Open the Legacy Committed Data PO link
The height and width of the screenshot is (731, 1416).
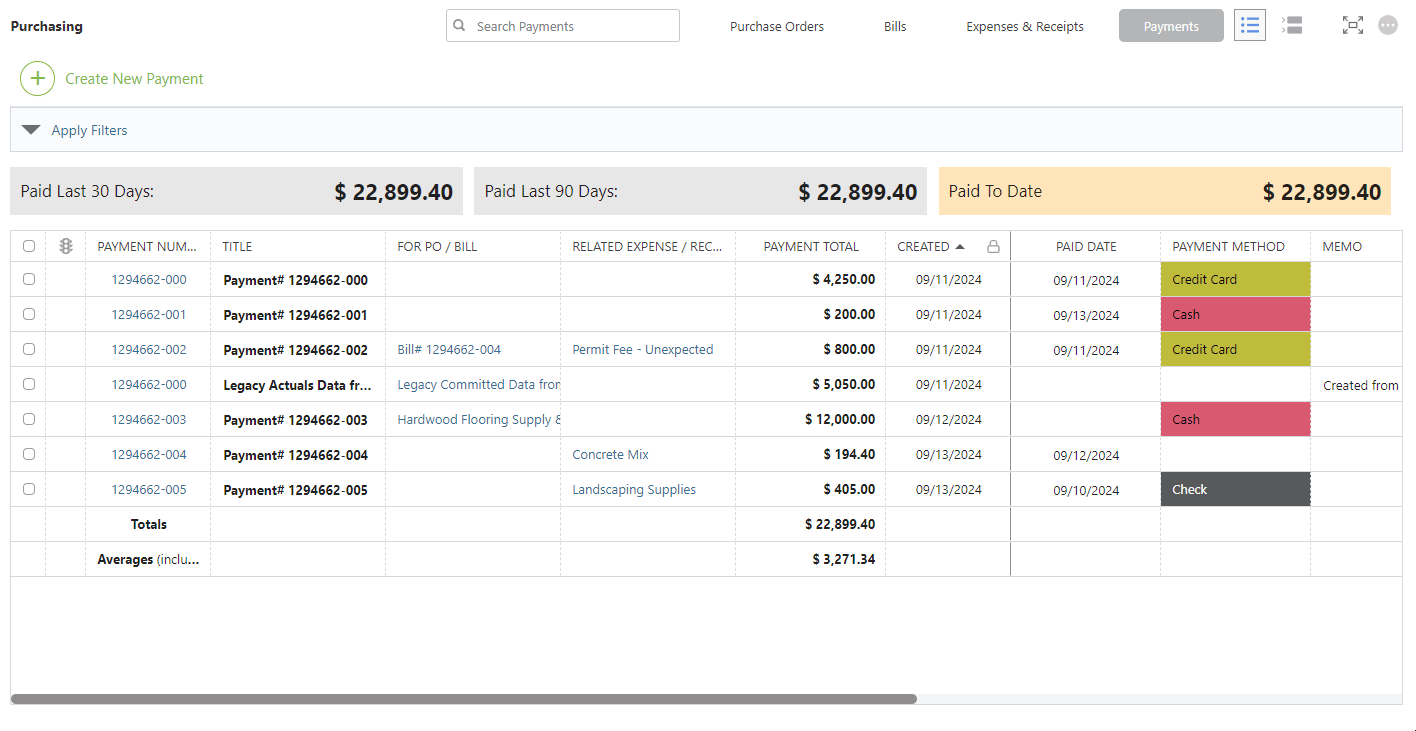pyautogui.click(x=479, y=385)
